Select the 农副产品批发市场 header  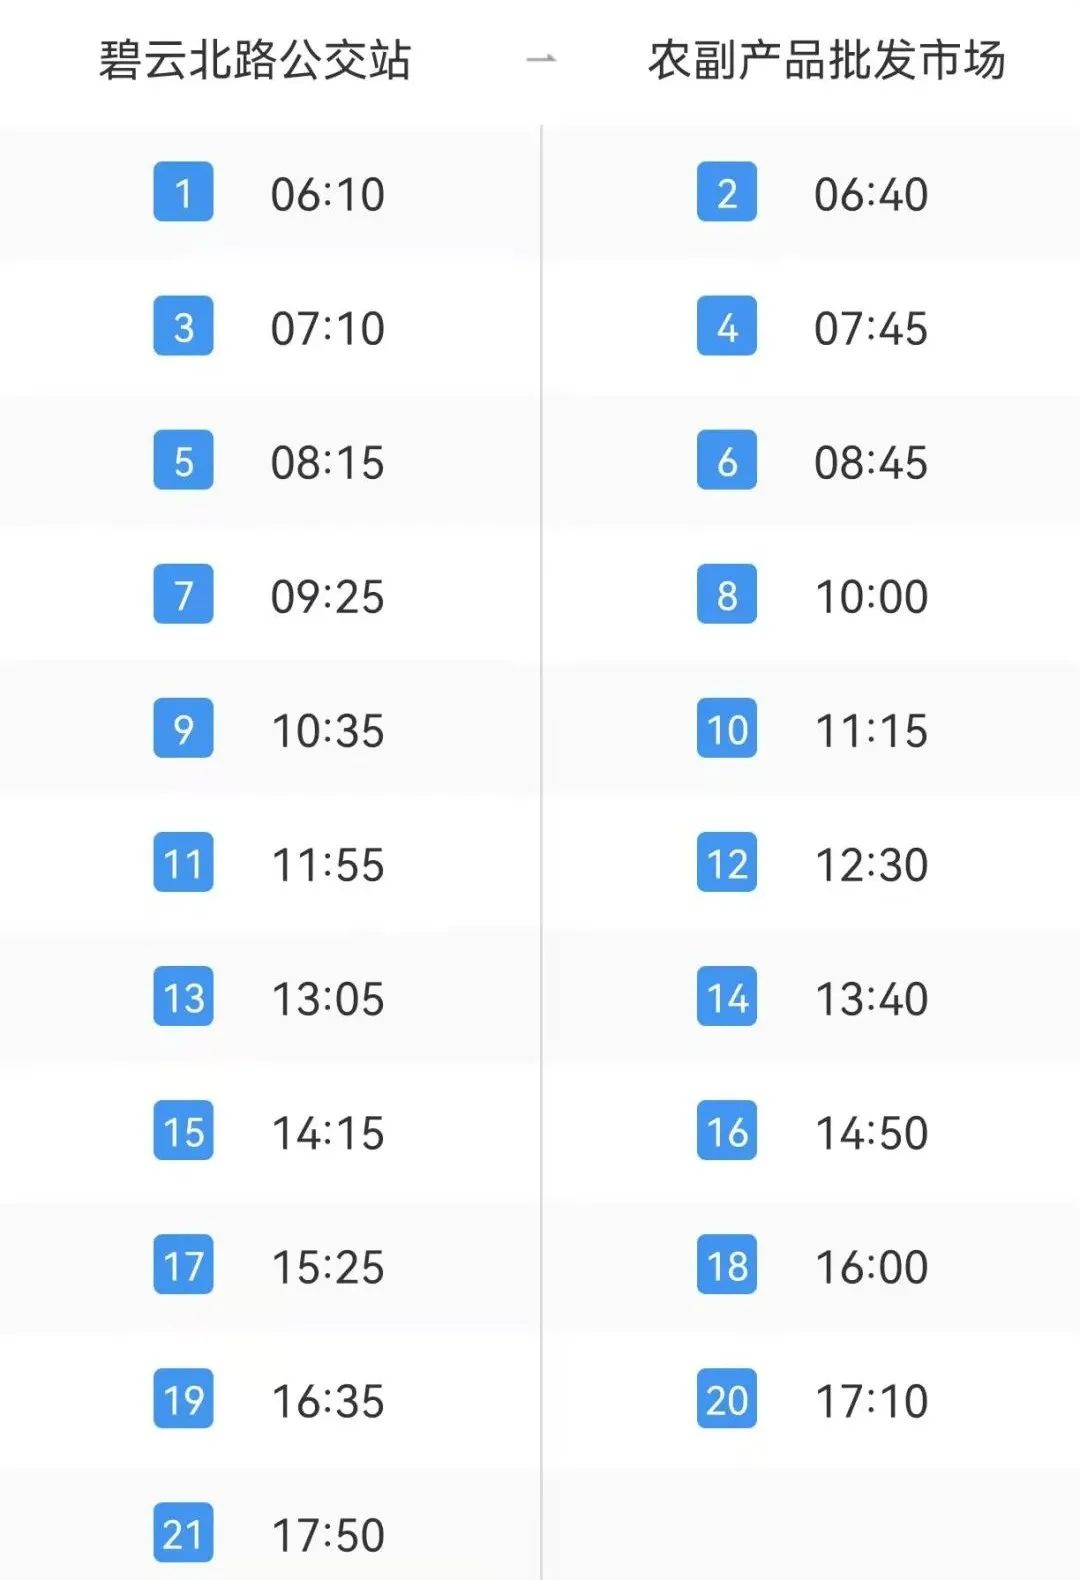[x=826, y=60]
